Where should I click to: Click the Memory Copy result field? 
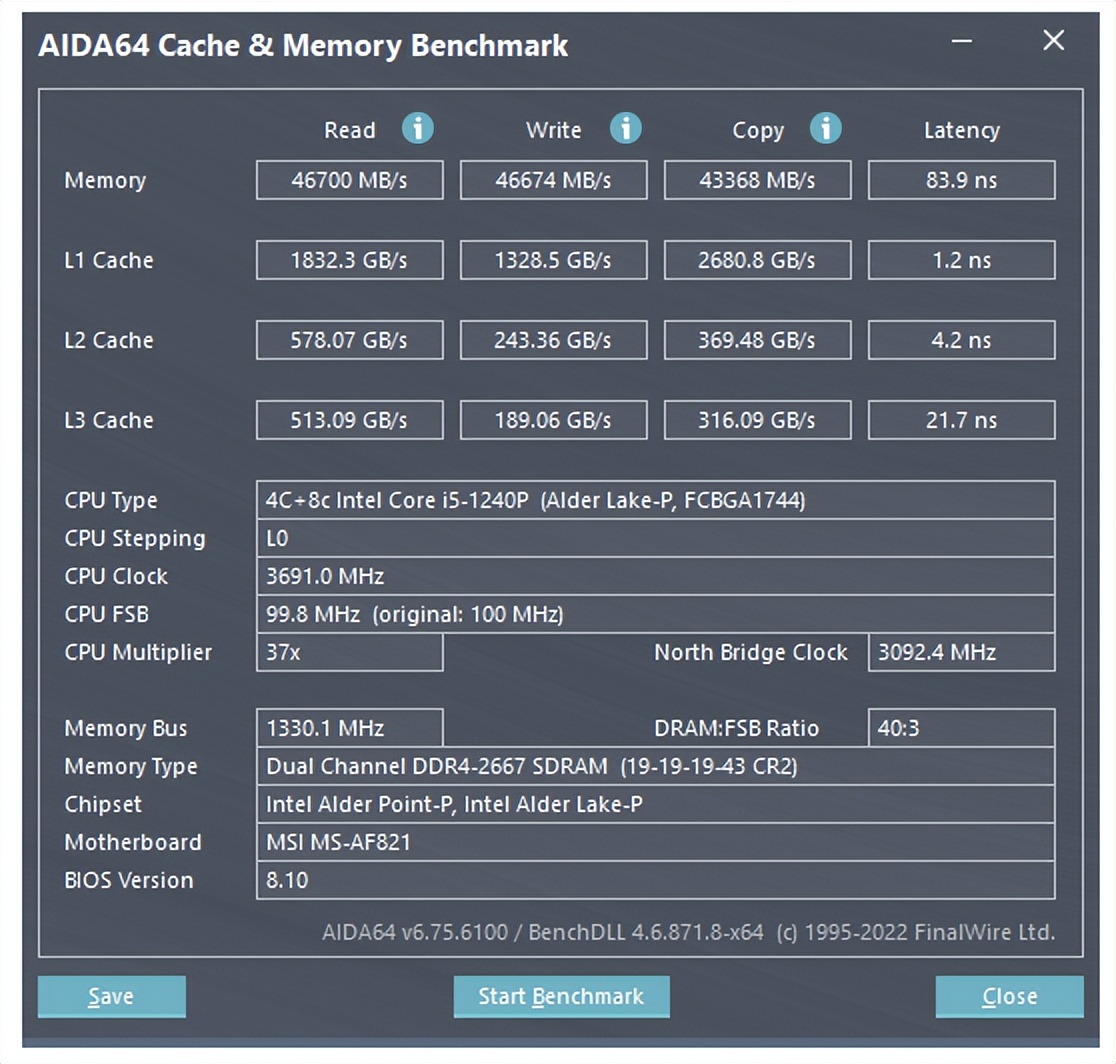(x=757, y=181)
